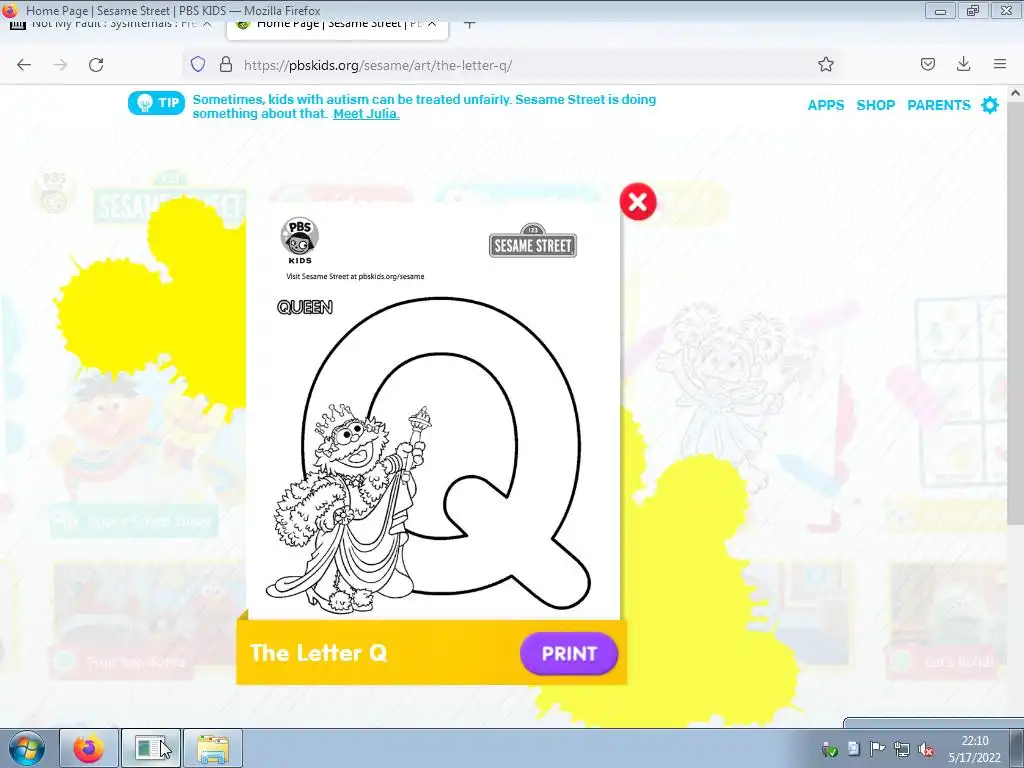The image size is (1024, 768).
Task: Close the Sesame Street tab
Action: 432,24
